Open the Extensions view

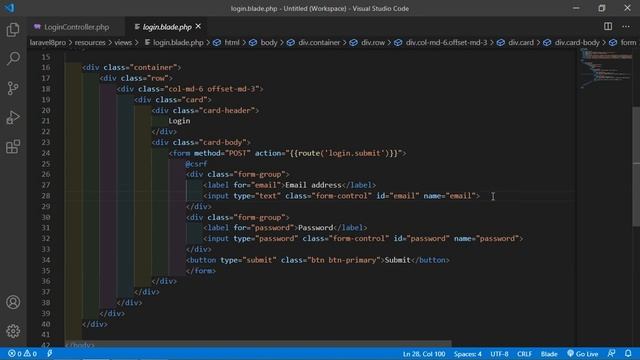click(13, 147)
